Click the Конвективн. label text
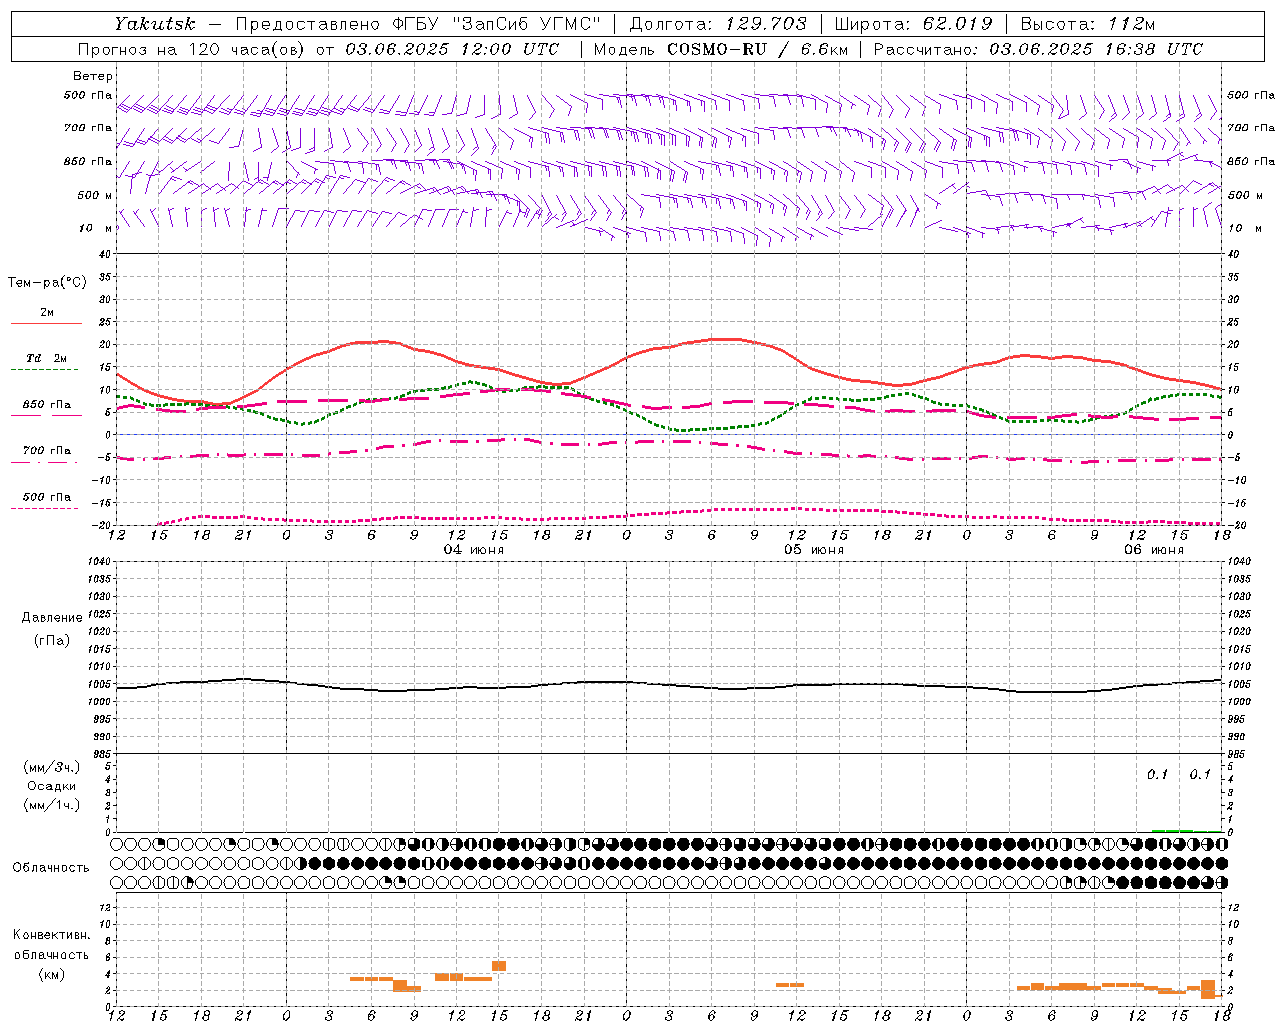1280x1024 pixels. coord(52,935)
